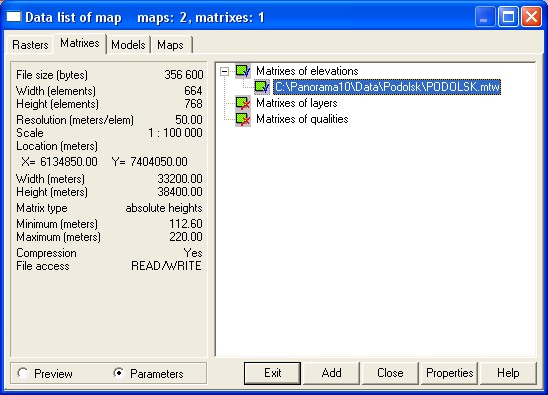Select C:\Panorama10\Data\Podolsk\PODOLSK.mtw entry
Screen dimensions: 548x395
click(x=387, y=87)
